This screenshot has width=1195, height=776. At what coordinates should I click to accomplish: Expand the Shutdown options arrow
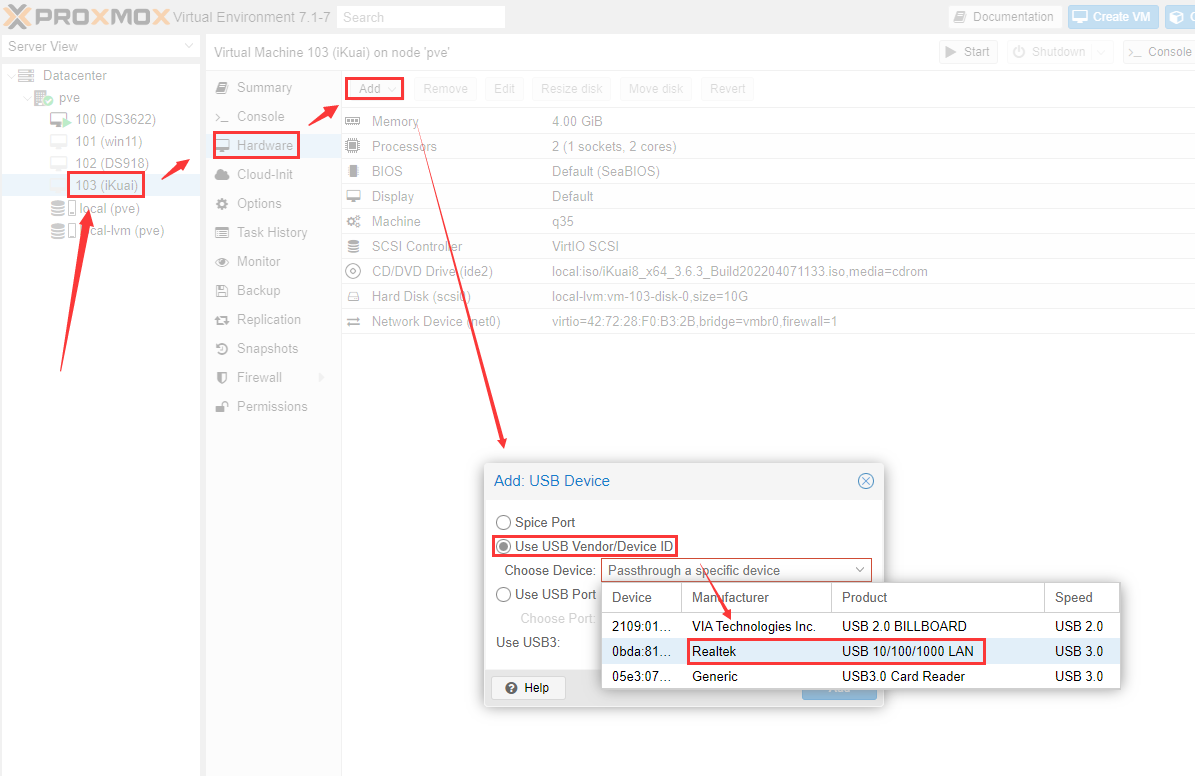click(1102, 52)
